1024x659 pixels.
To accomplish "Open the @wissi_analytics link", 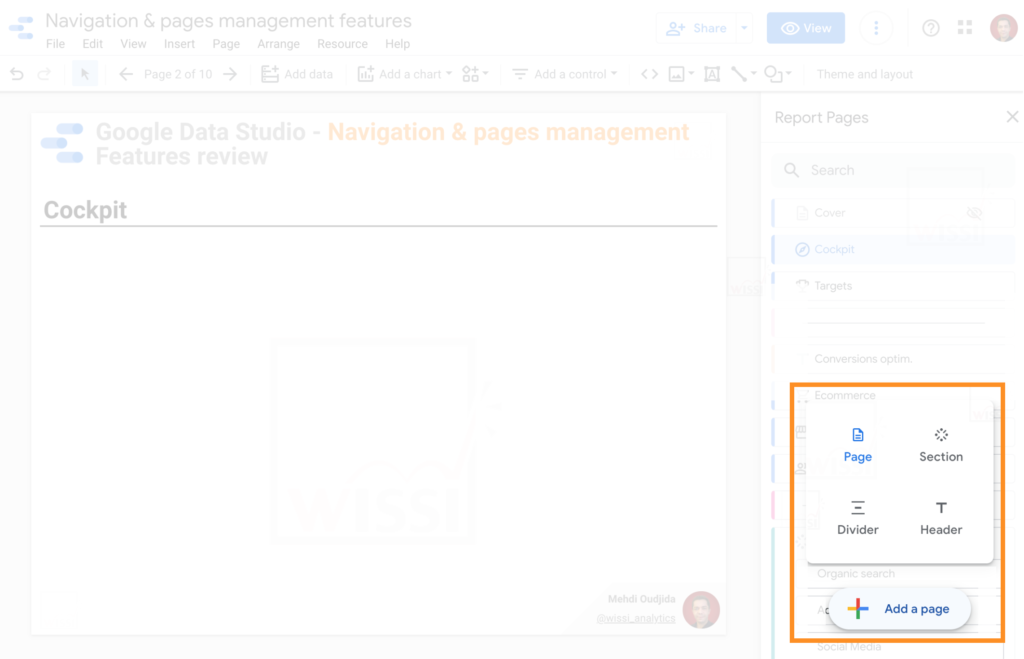I will point(635,618).
